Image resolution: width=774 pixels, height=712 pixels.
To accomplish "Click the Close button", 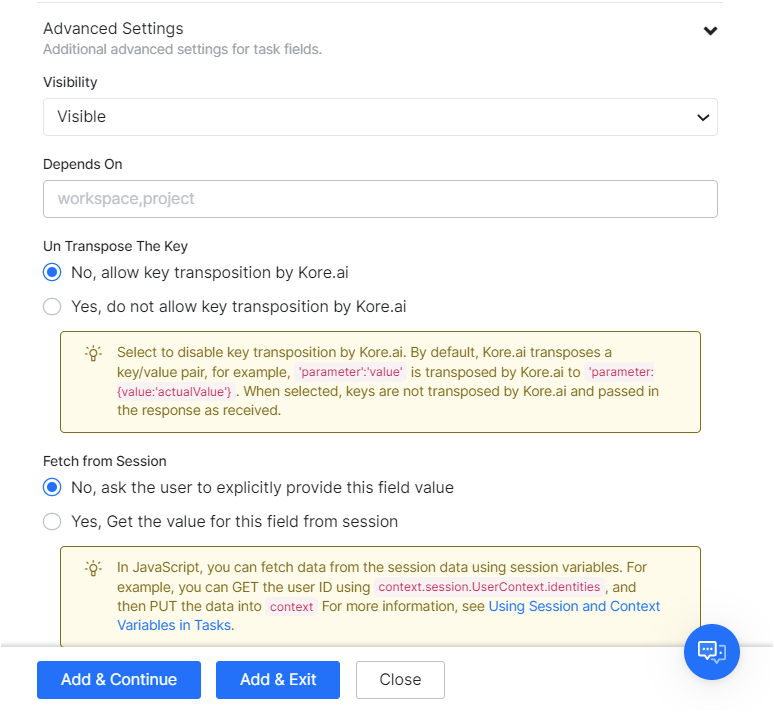I will tap(400, 680).
